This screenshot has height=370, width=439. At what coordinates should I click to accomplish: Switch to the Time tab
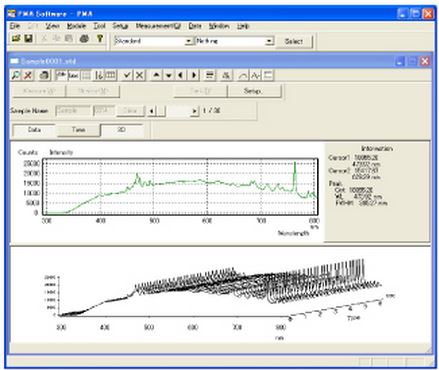coord(78,130)
